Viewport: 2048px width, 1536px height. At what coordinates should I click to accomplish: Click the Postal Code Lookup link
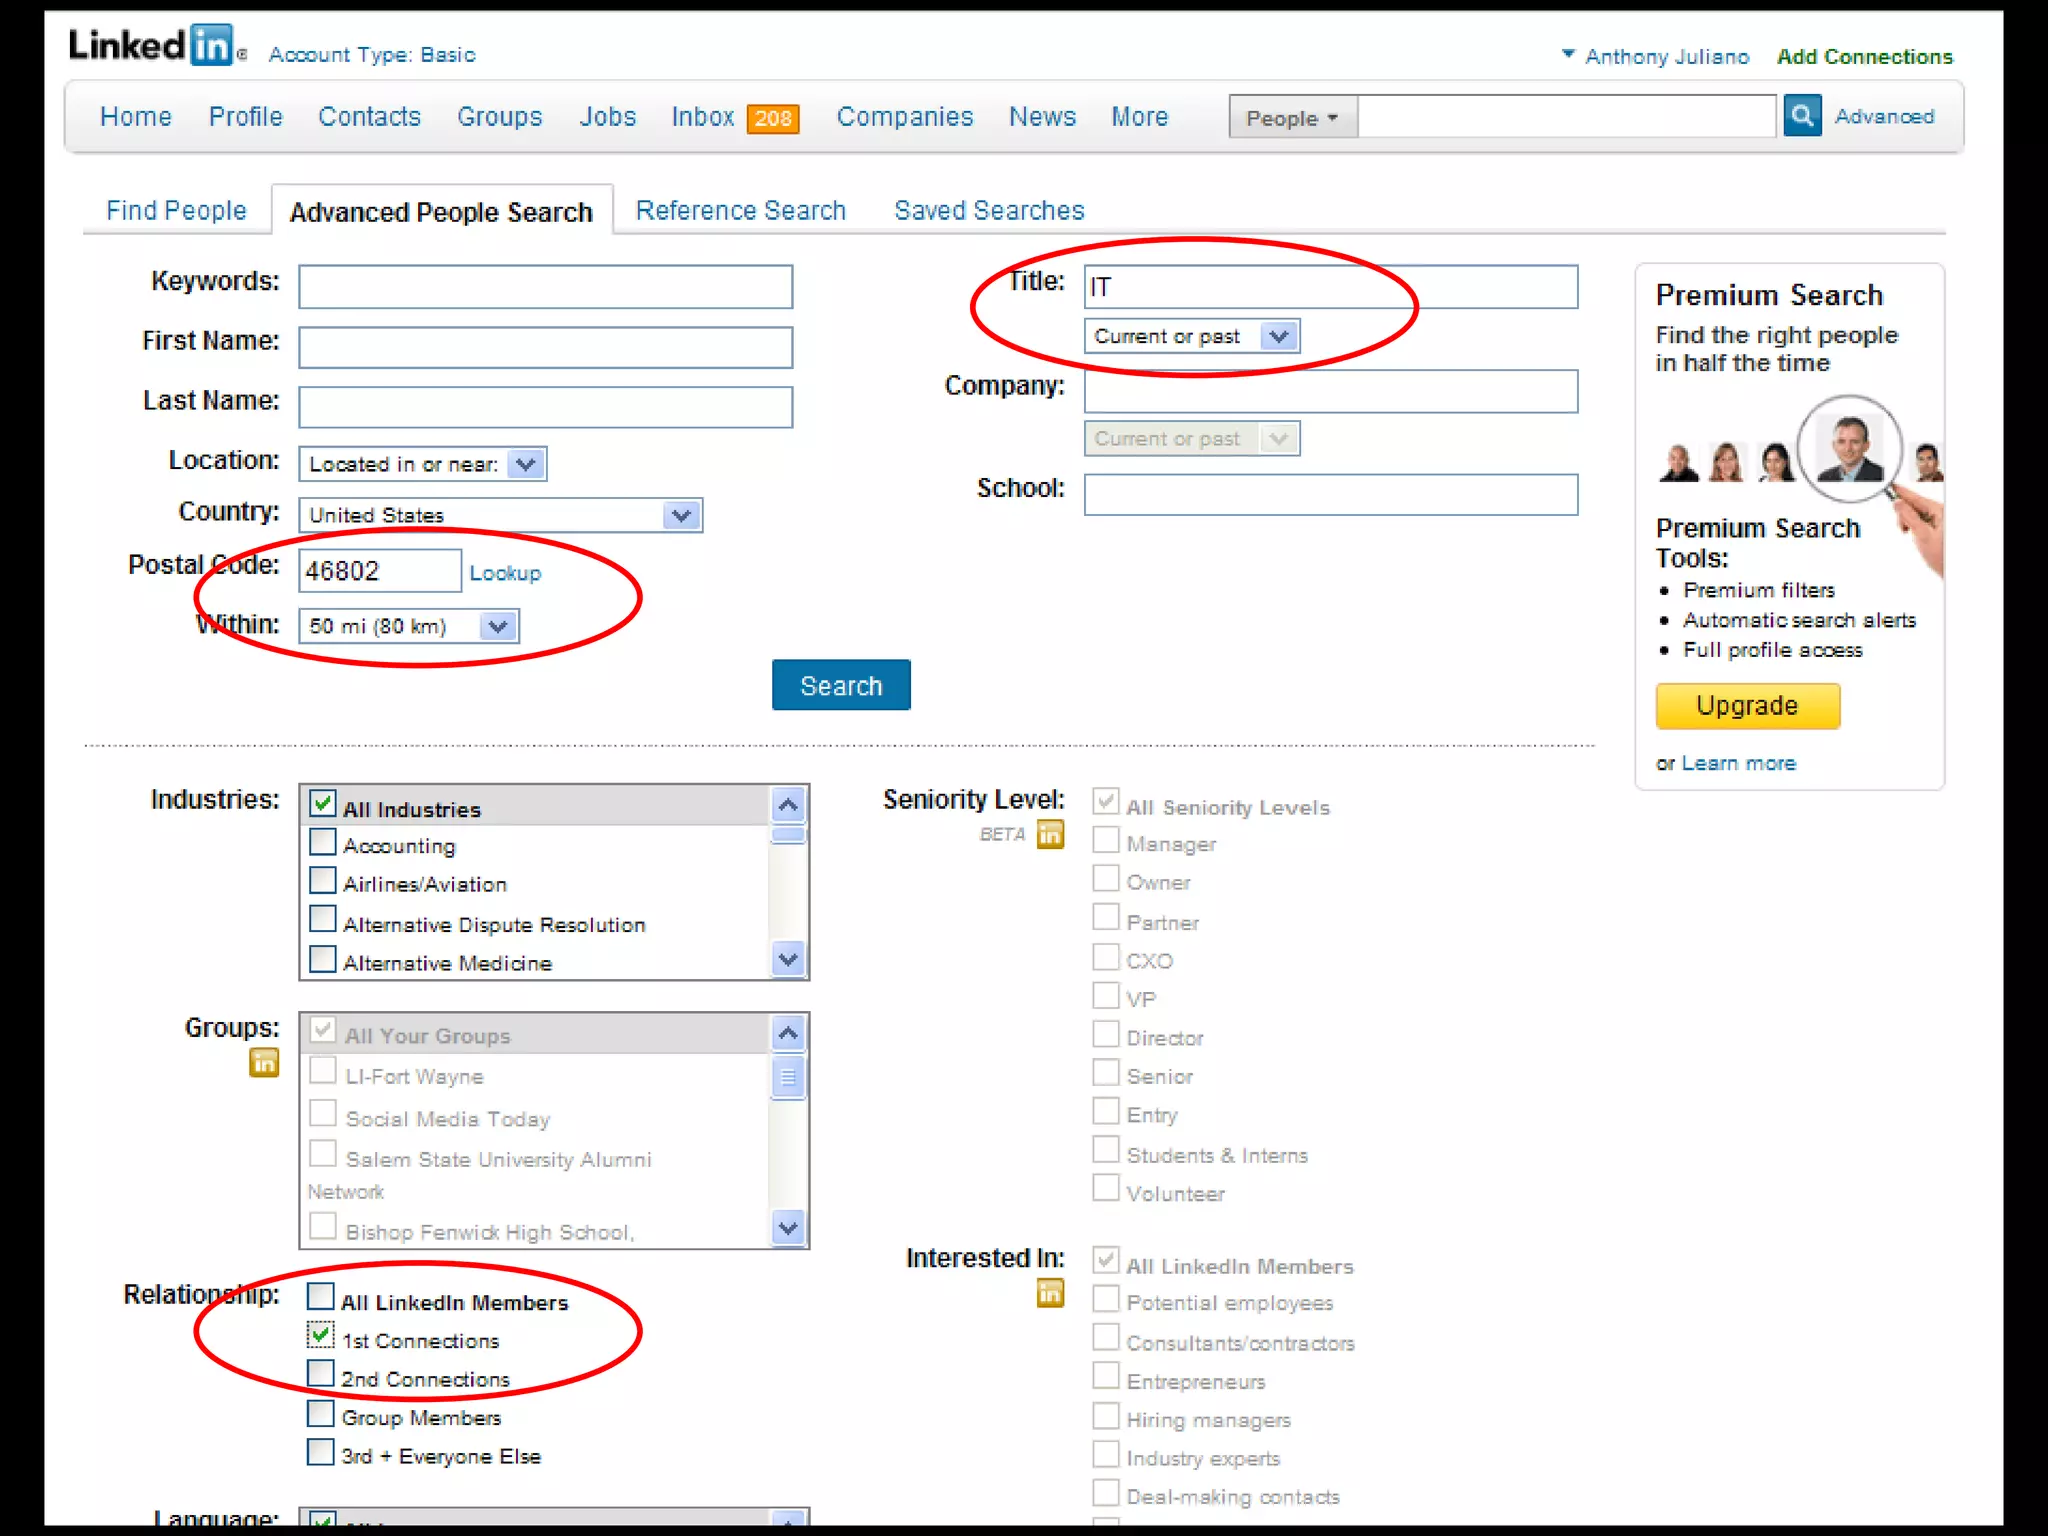tap(505, 573)
